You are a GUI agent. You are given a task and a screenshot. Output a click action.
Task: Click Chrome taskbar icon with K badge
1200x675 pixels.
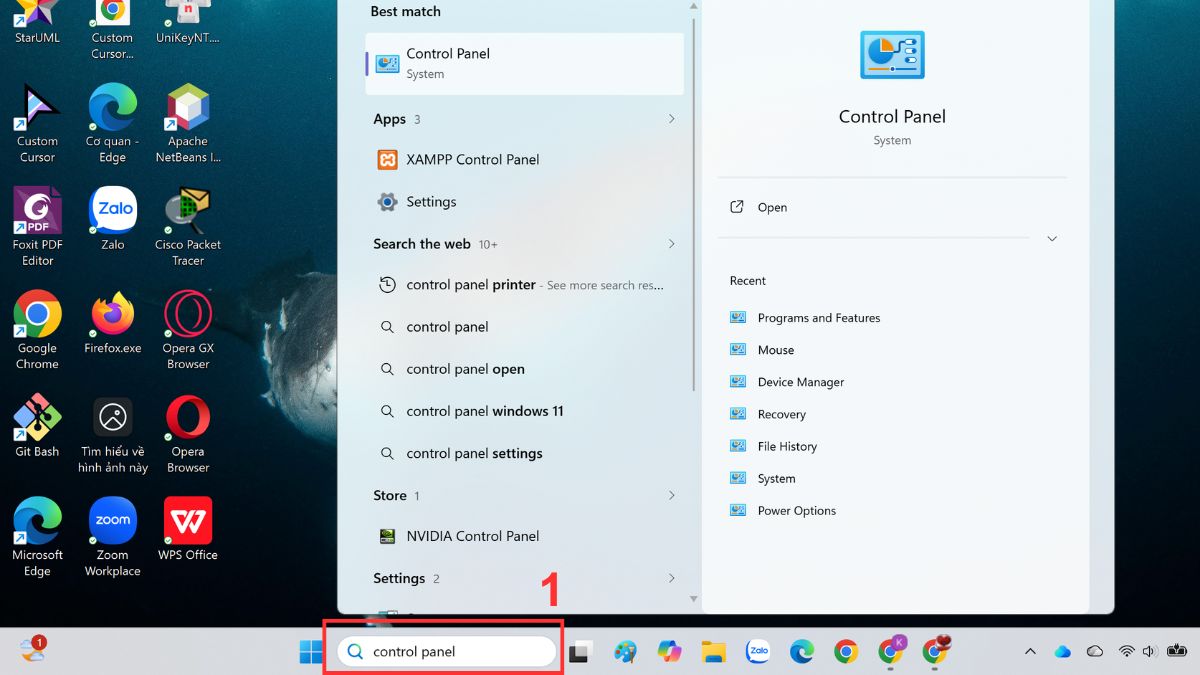point(891,650)
